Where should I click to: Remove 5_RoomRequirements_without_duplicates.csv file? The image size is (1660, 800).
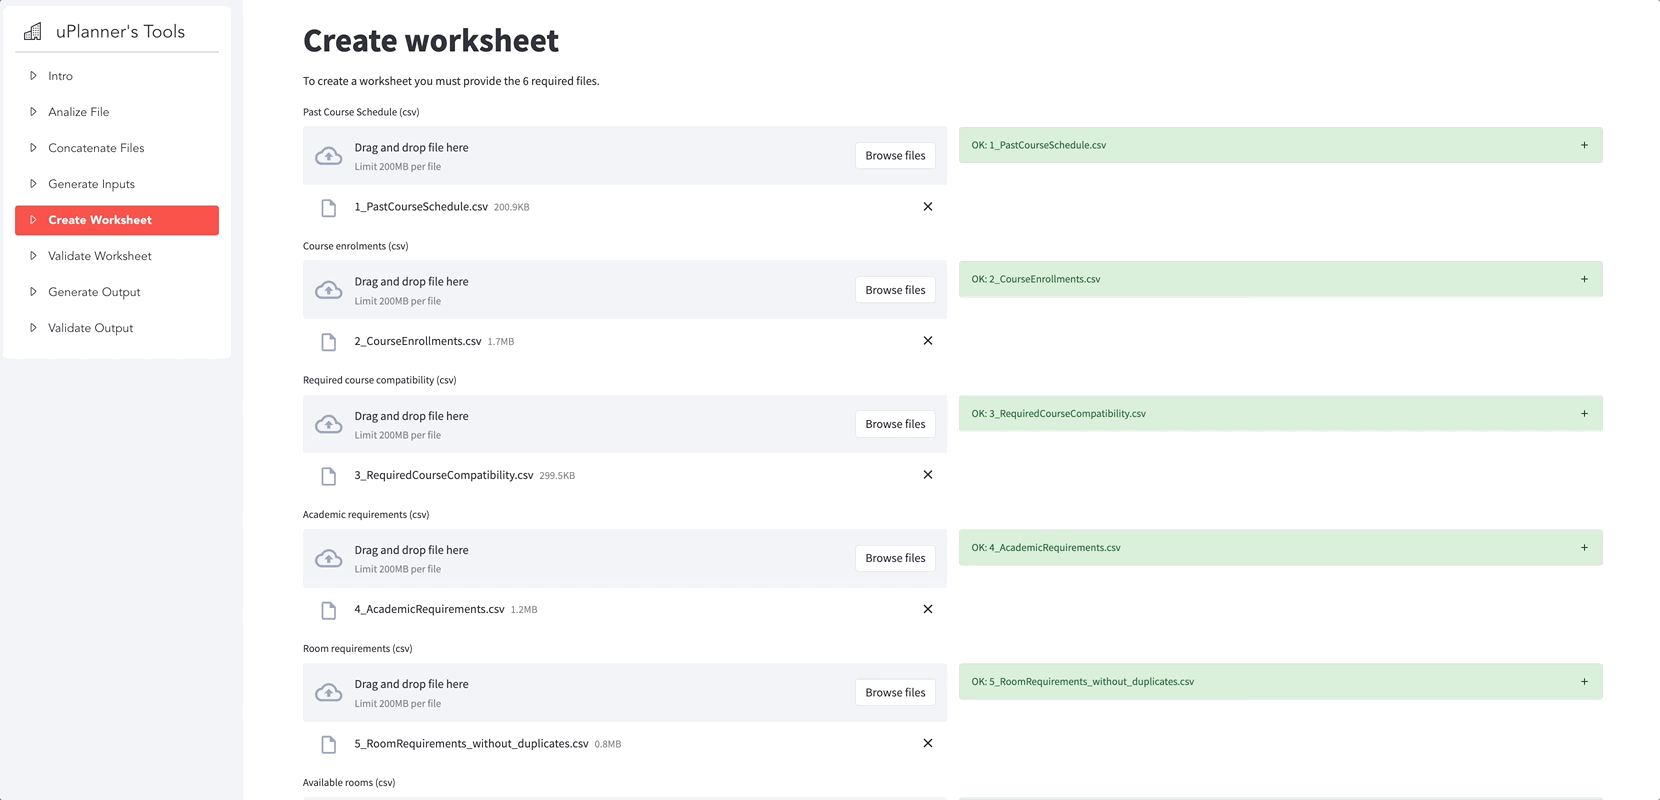pyautogui.click(x=927, y=743)
